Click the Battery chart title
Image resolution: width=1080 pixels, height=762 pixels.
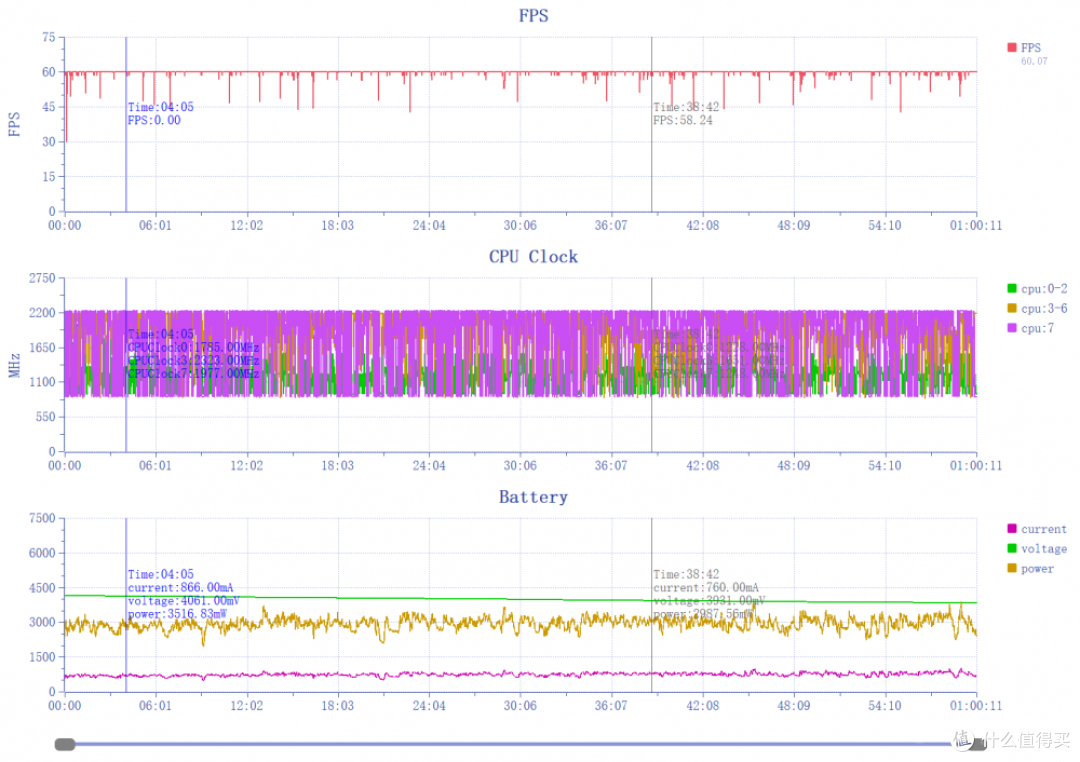(x=534, y=497)
